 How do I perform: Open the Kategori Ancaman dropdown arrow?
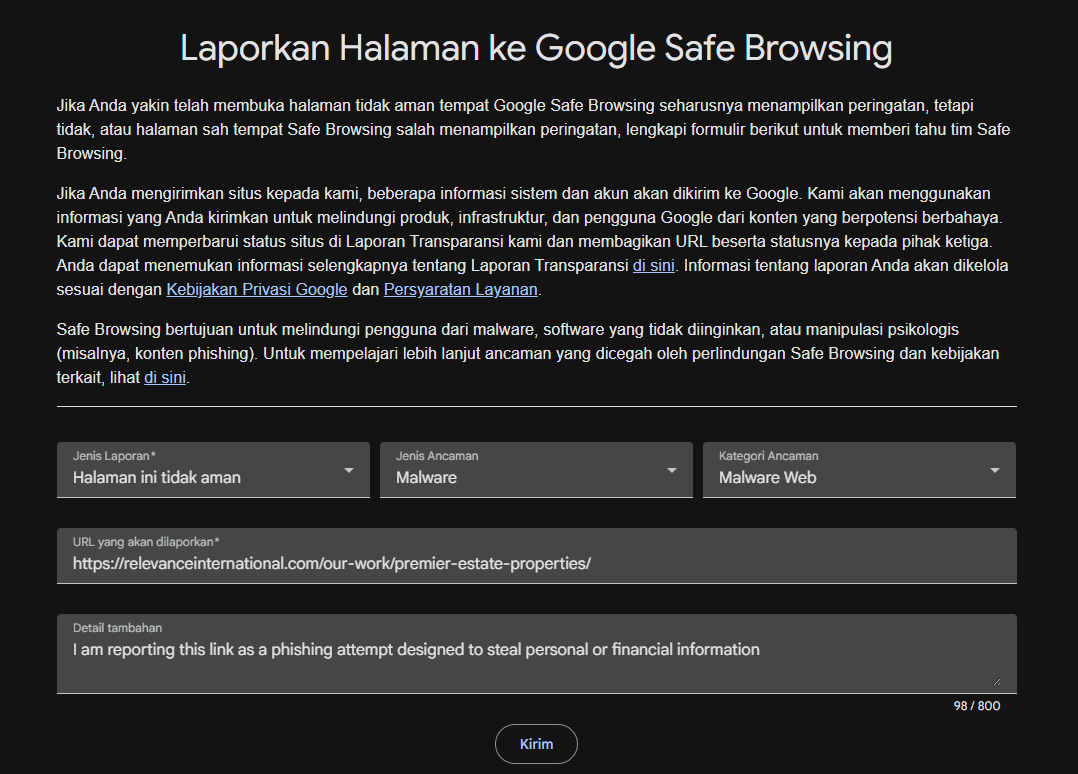point(994,471)
